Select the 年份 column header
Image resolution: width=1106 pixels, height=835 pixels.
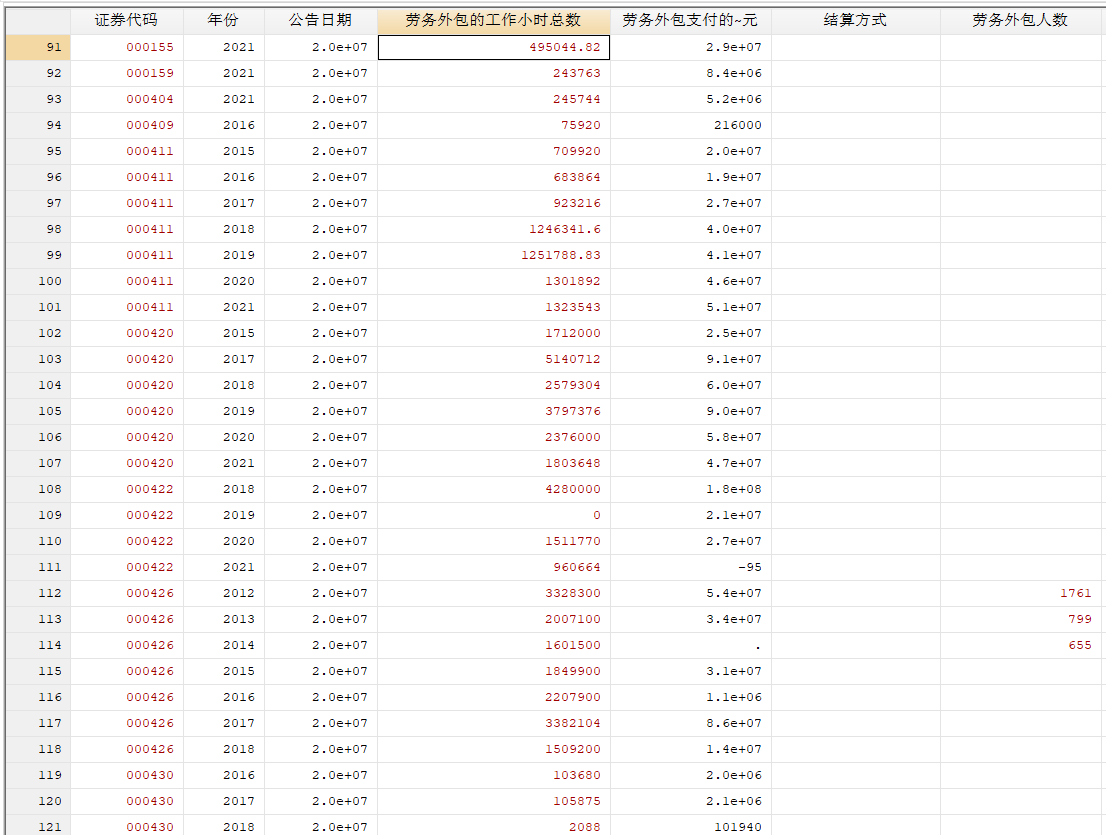click(x=224, y=20)
